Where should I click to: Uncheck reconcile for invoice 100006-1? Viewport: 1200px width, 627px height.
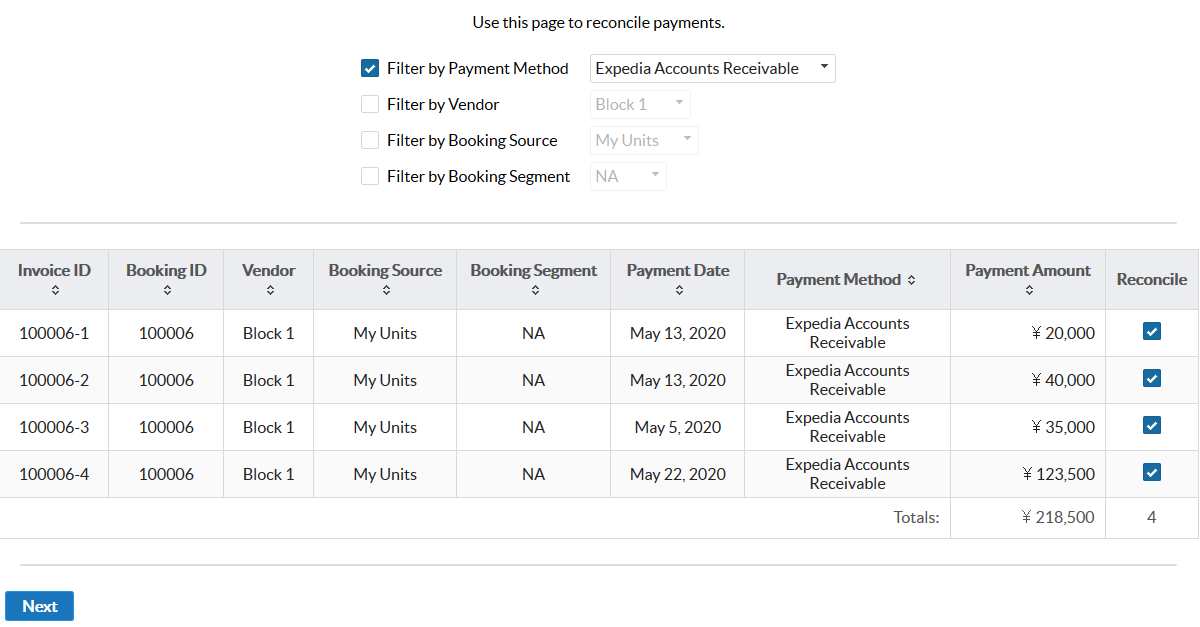point(1152,332)
